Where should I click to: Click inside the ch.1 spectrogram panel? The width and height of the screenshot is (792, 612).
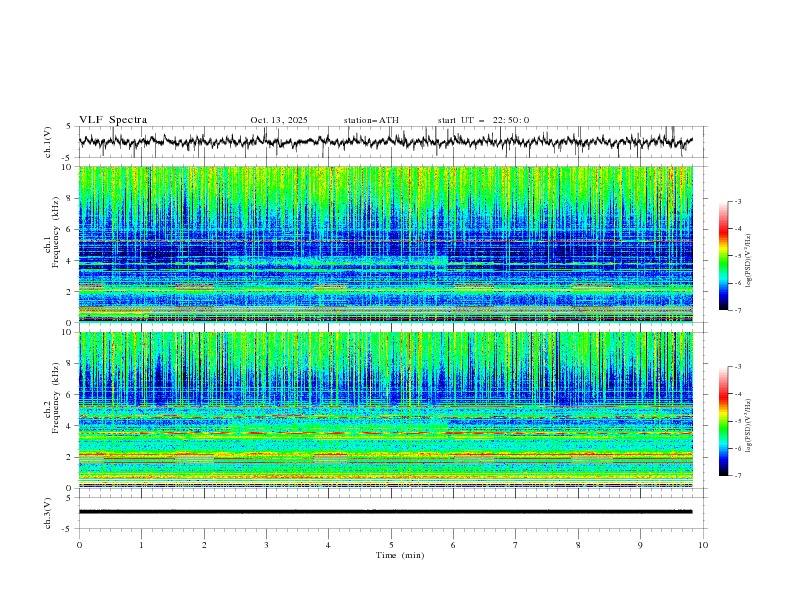385,244
